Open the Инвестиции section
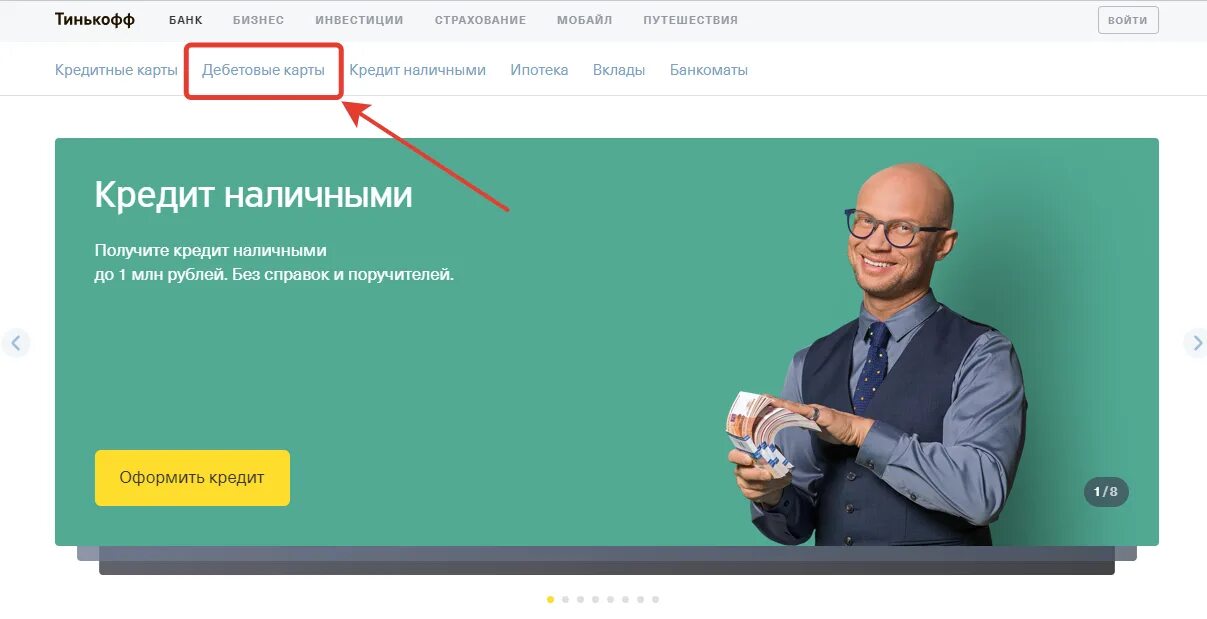Viewport: 1207px width, 619px height. pos(359,20)
